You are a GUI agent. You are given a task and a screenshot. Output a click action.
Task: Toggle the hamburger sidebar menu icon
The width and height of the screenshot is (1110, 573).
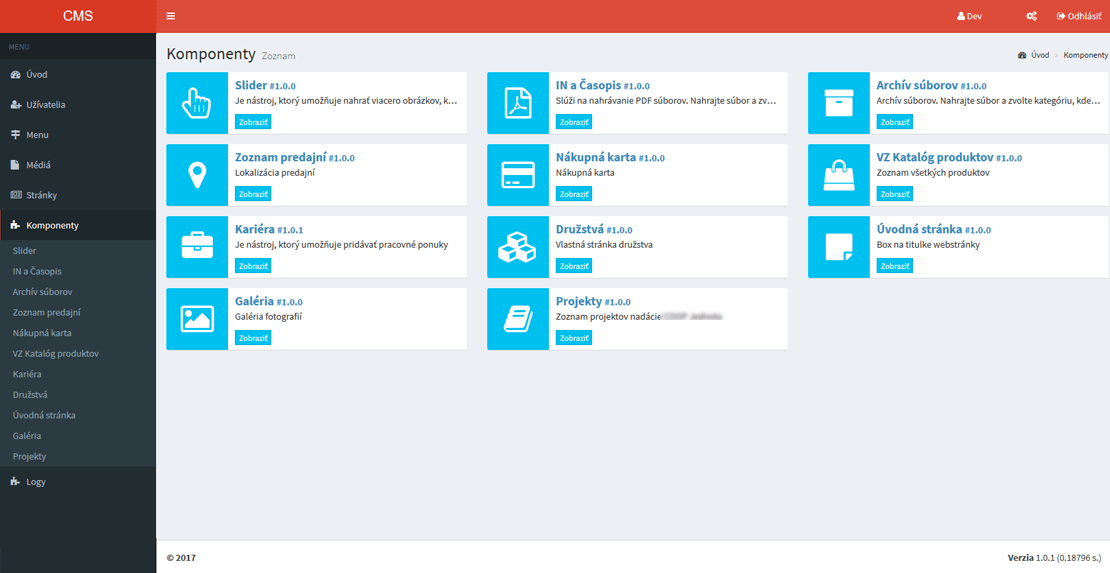point(171,16)
